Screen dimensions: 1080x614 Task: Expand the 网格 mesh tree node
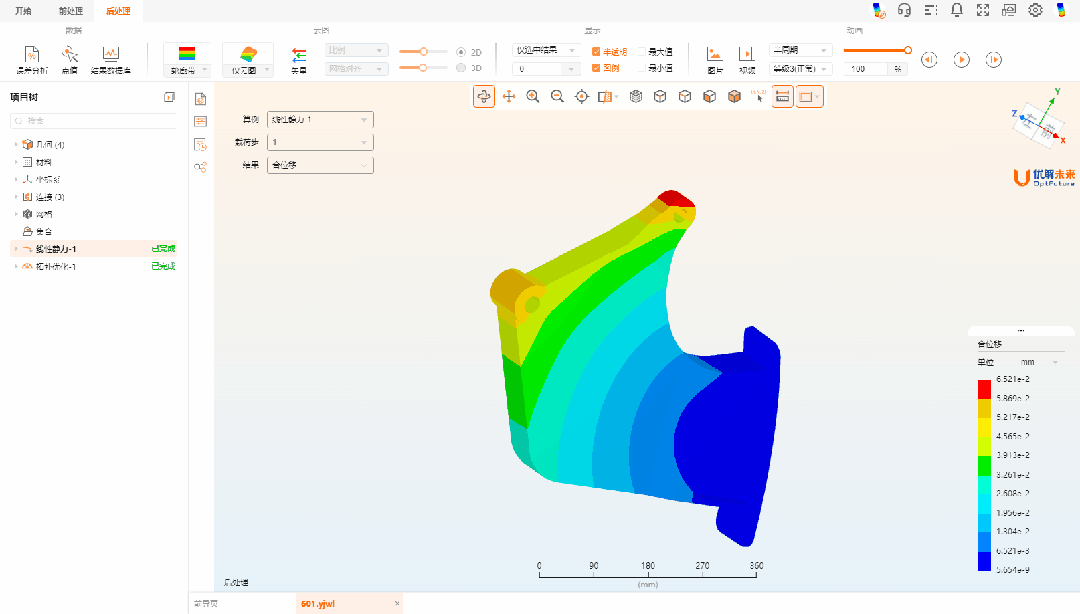[16, 214]
